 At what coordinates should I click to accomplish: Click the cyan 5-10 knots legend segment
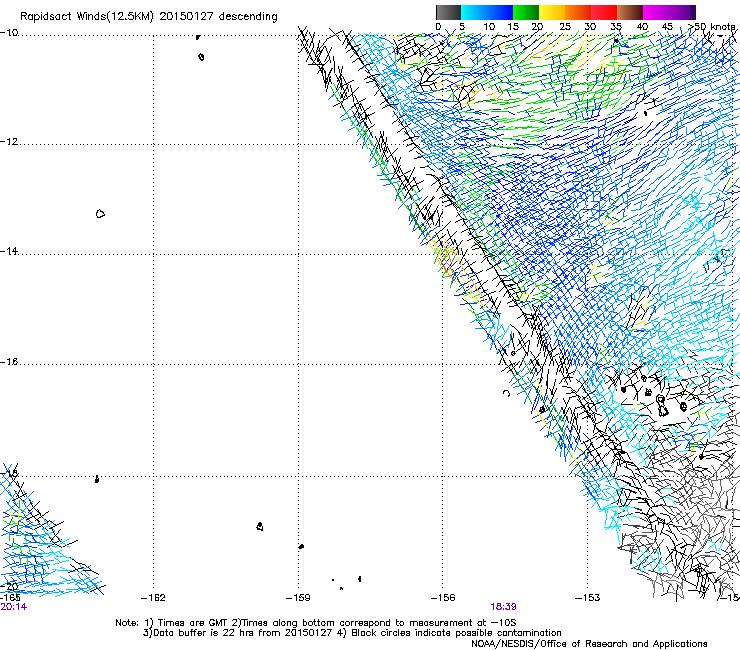click(474, 12)
